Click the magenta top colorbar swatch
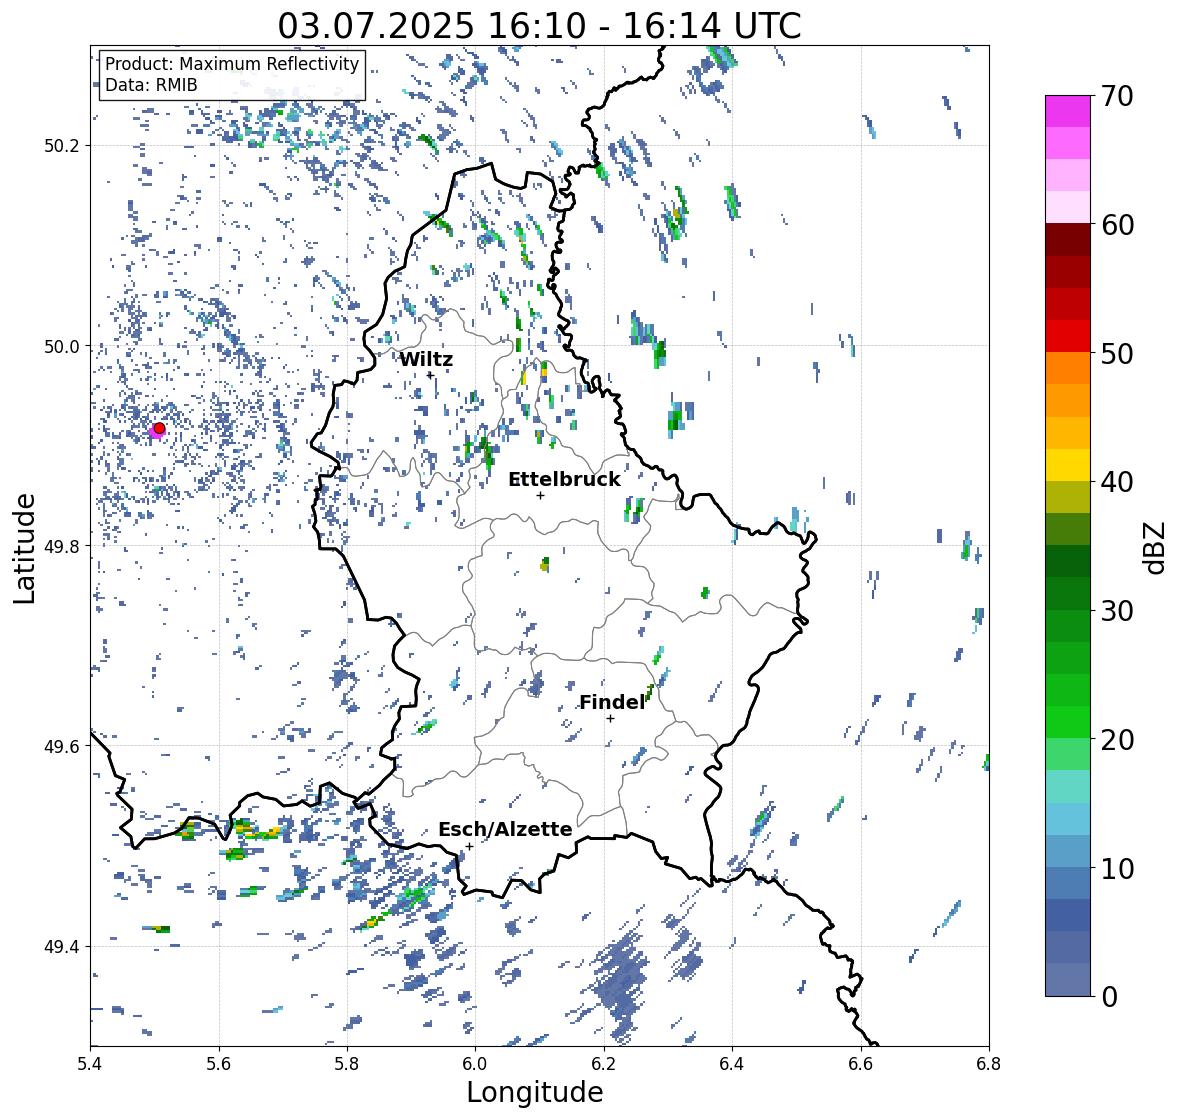 1068,111
